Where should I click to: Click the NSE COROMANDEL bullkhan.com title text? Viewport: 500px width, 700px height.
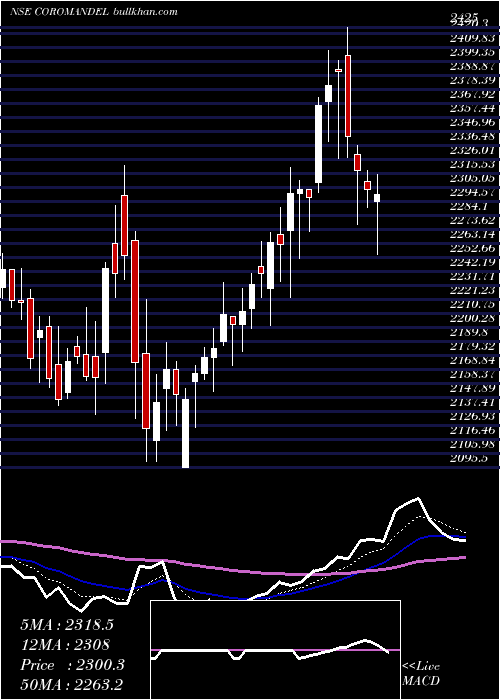pos(94,12)
